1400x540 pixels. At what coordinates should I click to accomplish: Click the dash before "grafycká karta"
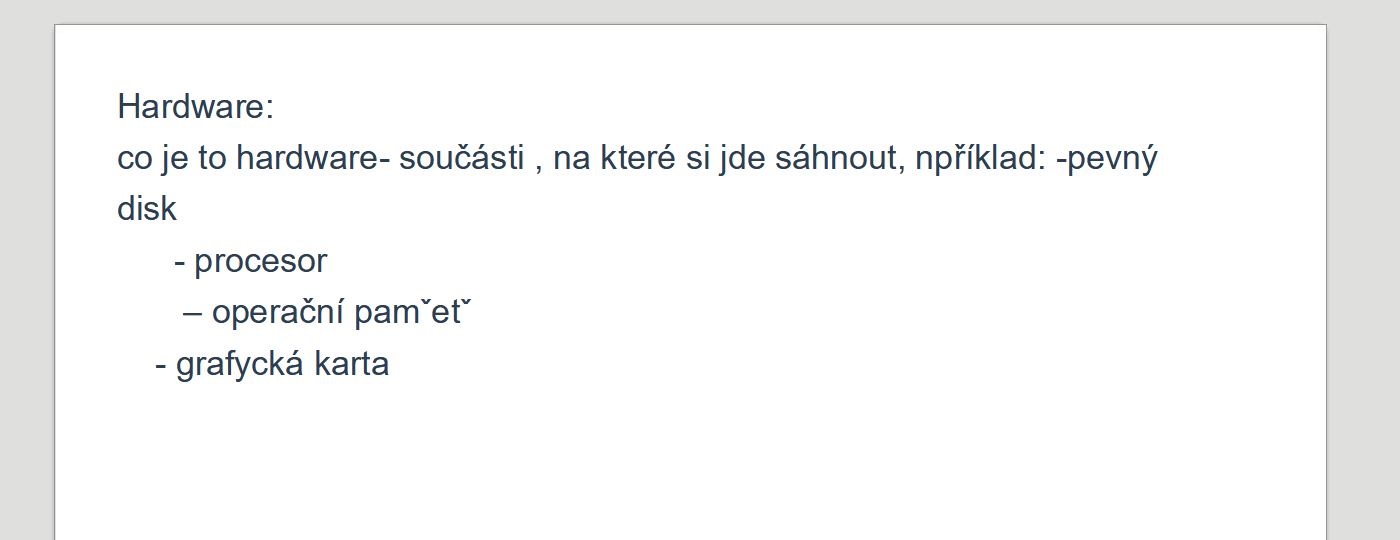pyautogui.click(x=161, y=367)
